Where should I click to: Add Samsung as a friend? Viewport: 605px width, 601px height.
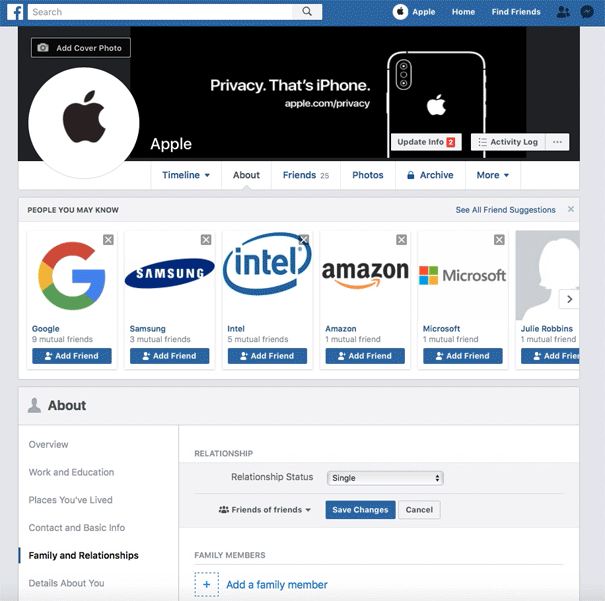pyautogui.click(x=169, y=356)
